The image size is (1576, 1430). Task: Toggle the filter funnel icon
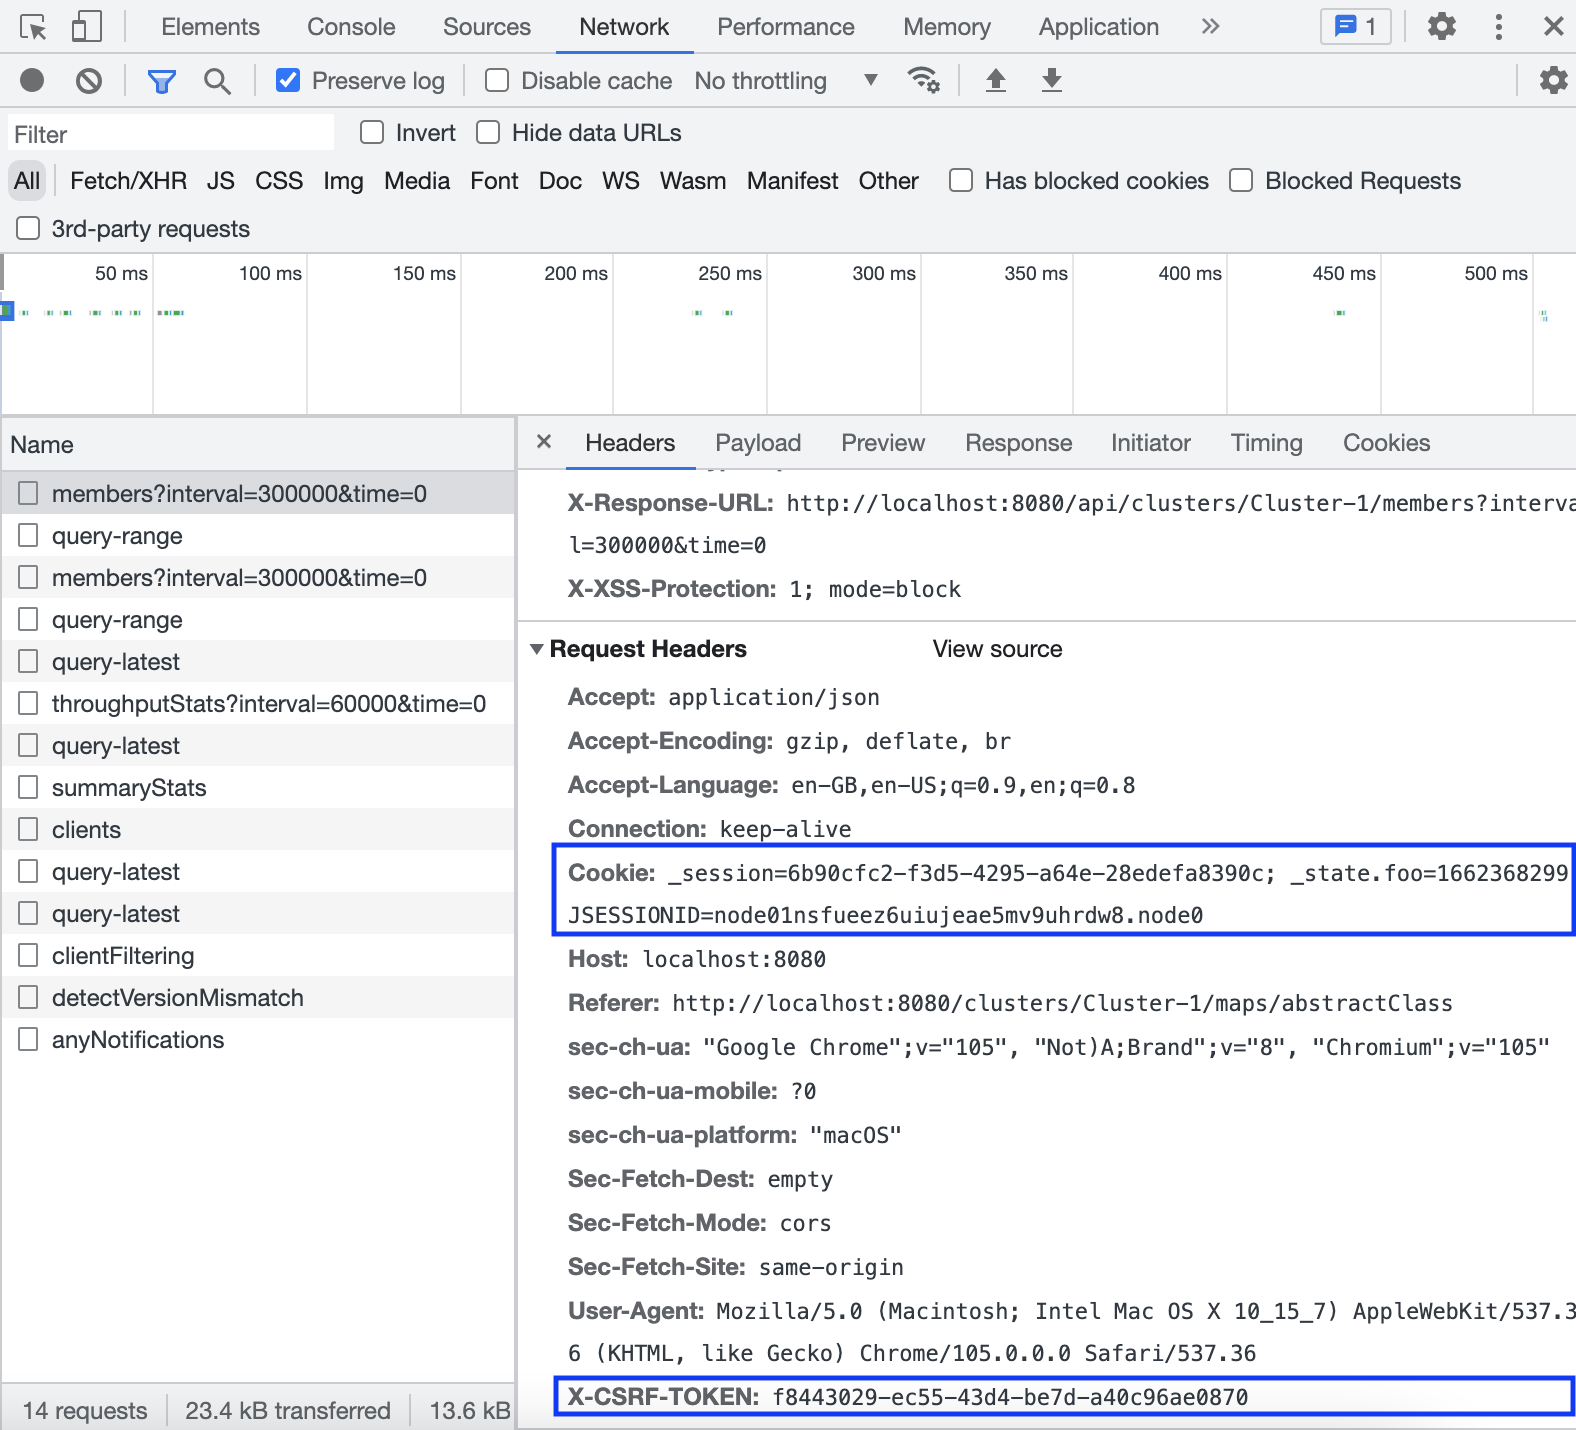click(x=161, y=81)
